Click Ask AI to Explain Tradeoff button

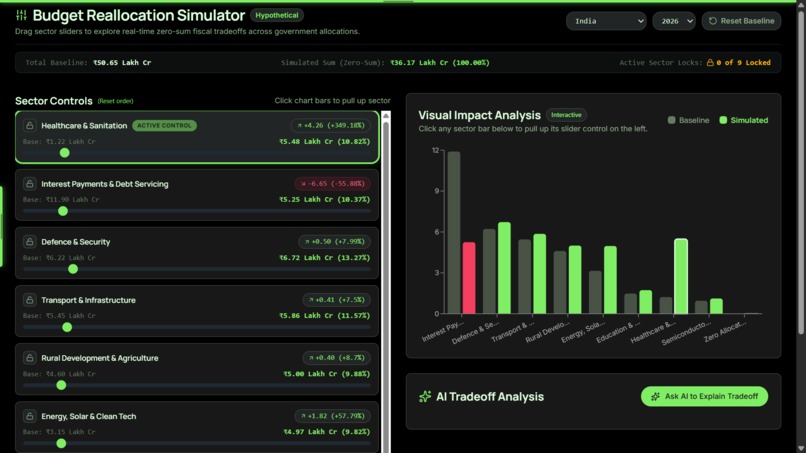pos(704,396)
